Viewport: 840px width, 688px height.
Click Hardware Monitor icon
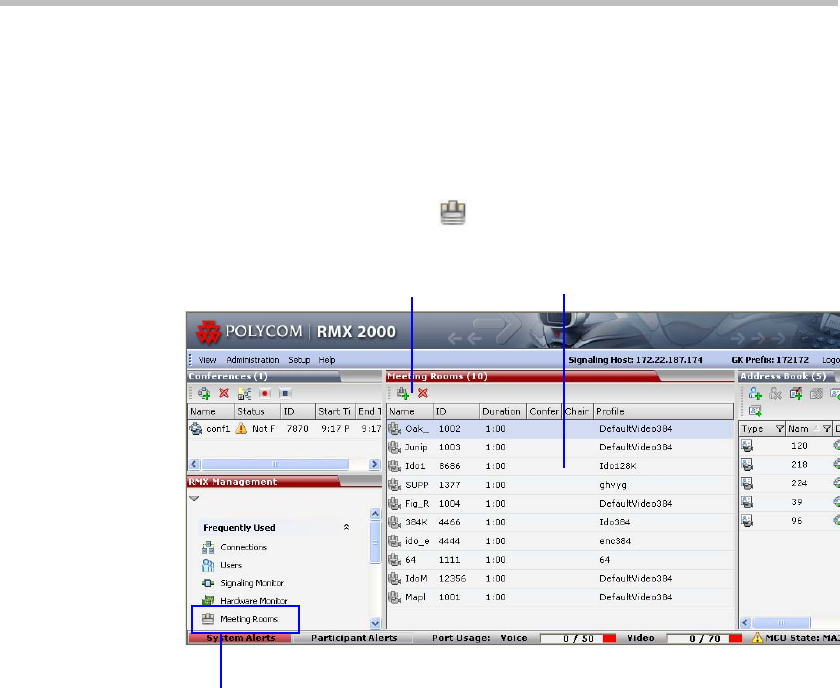click(x=208, y=601)
